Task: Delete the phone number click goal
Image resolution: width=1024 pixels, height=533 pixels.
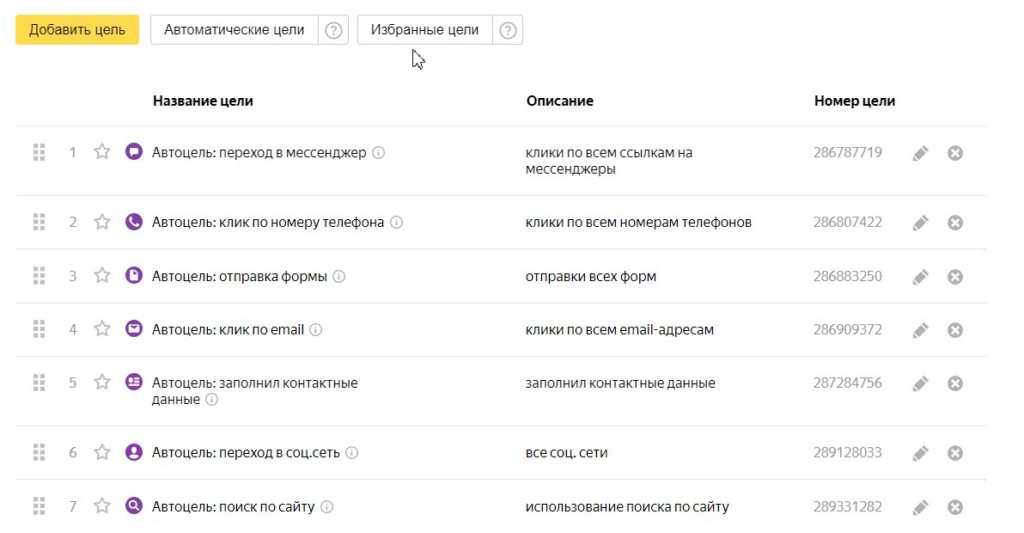Action: (955, 222)
